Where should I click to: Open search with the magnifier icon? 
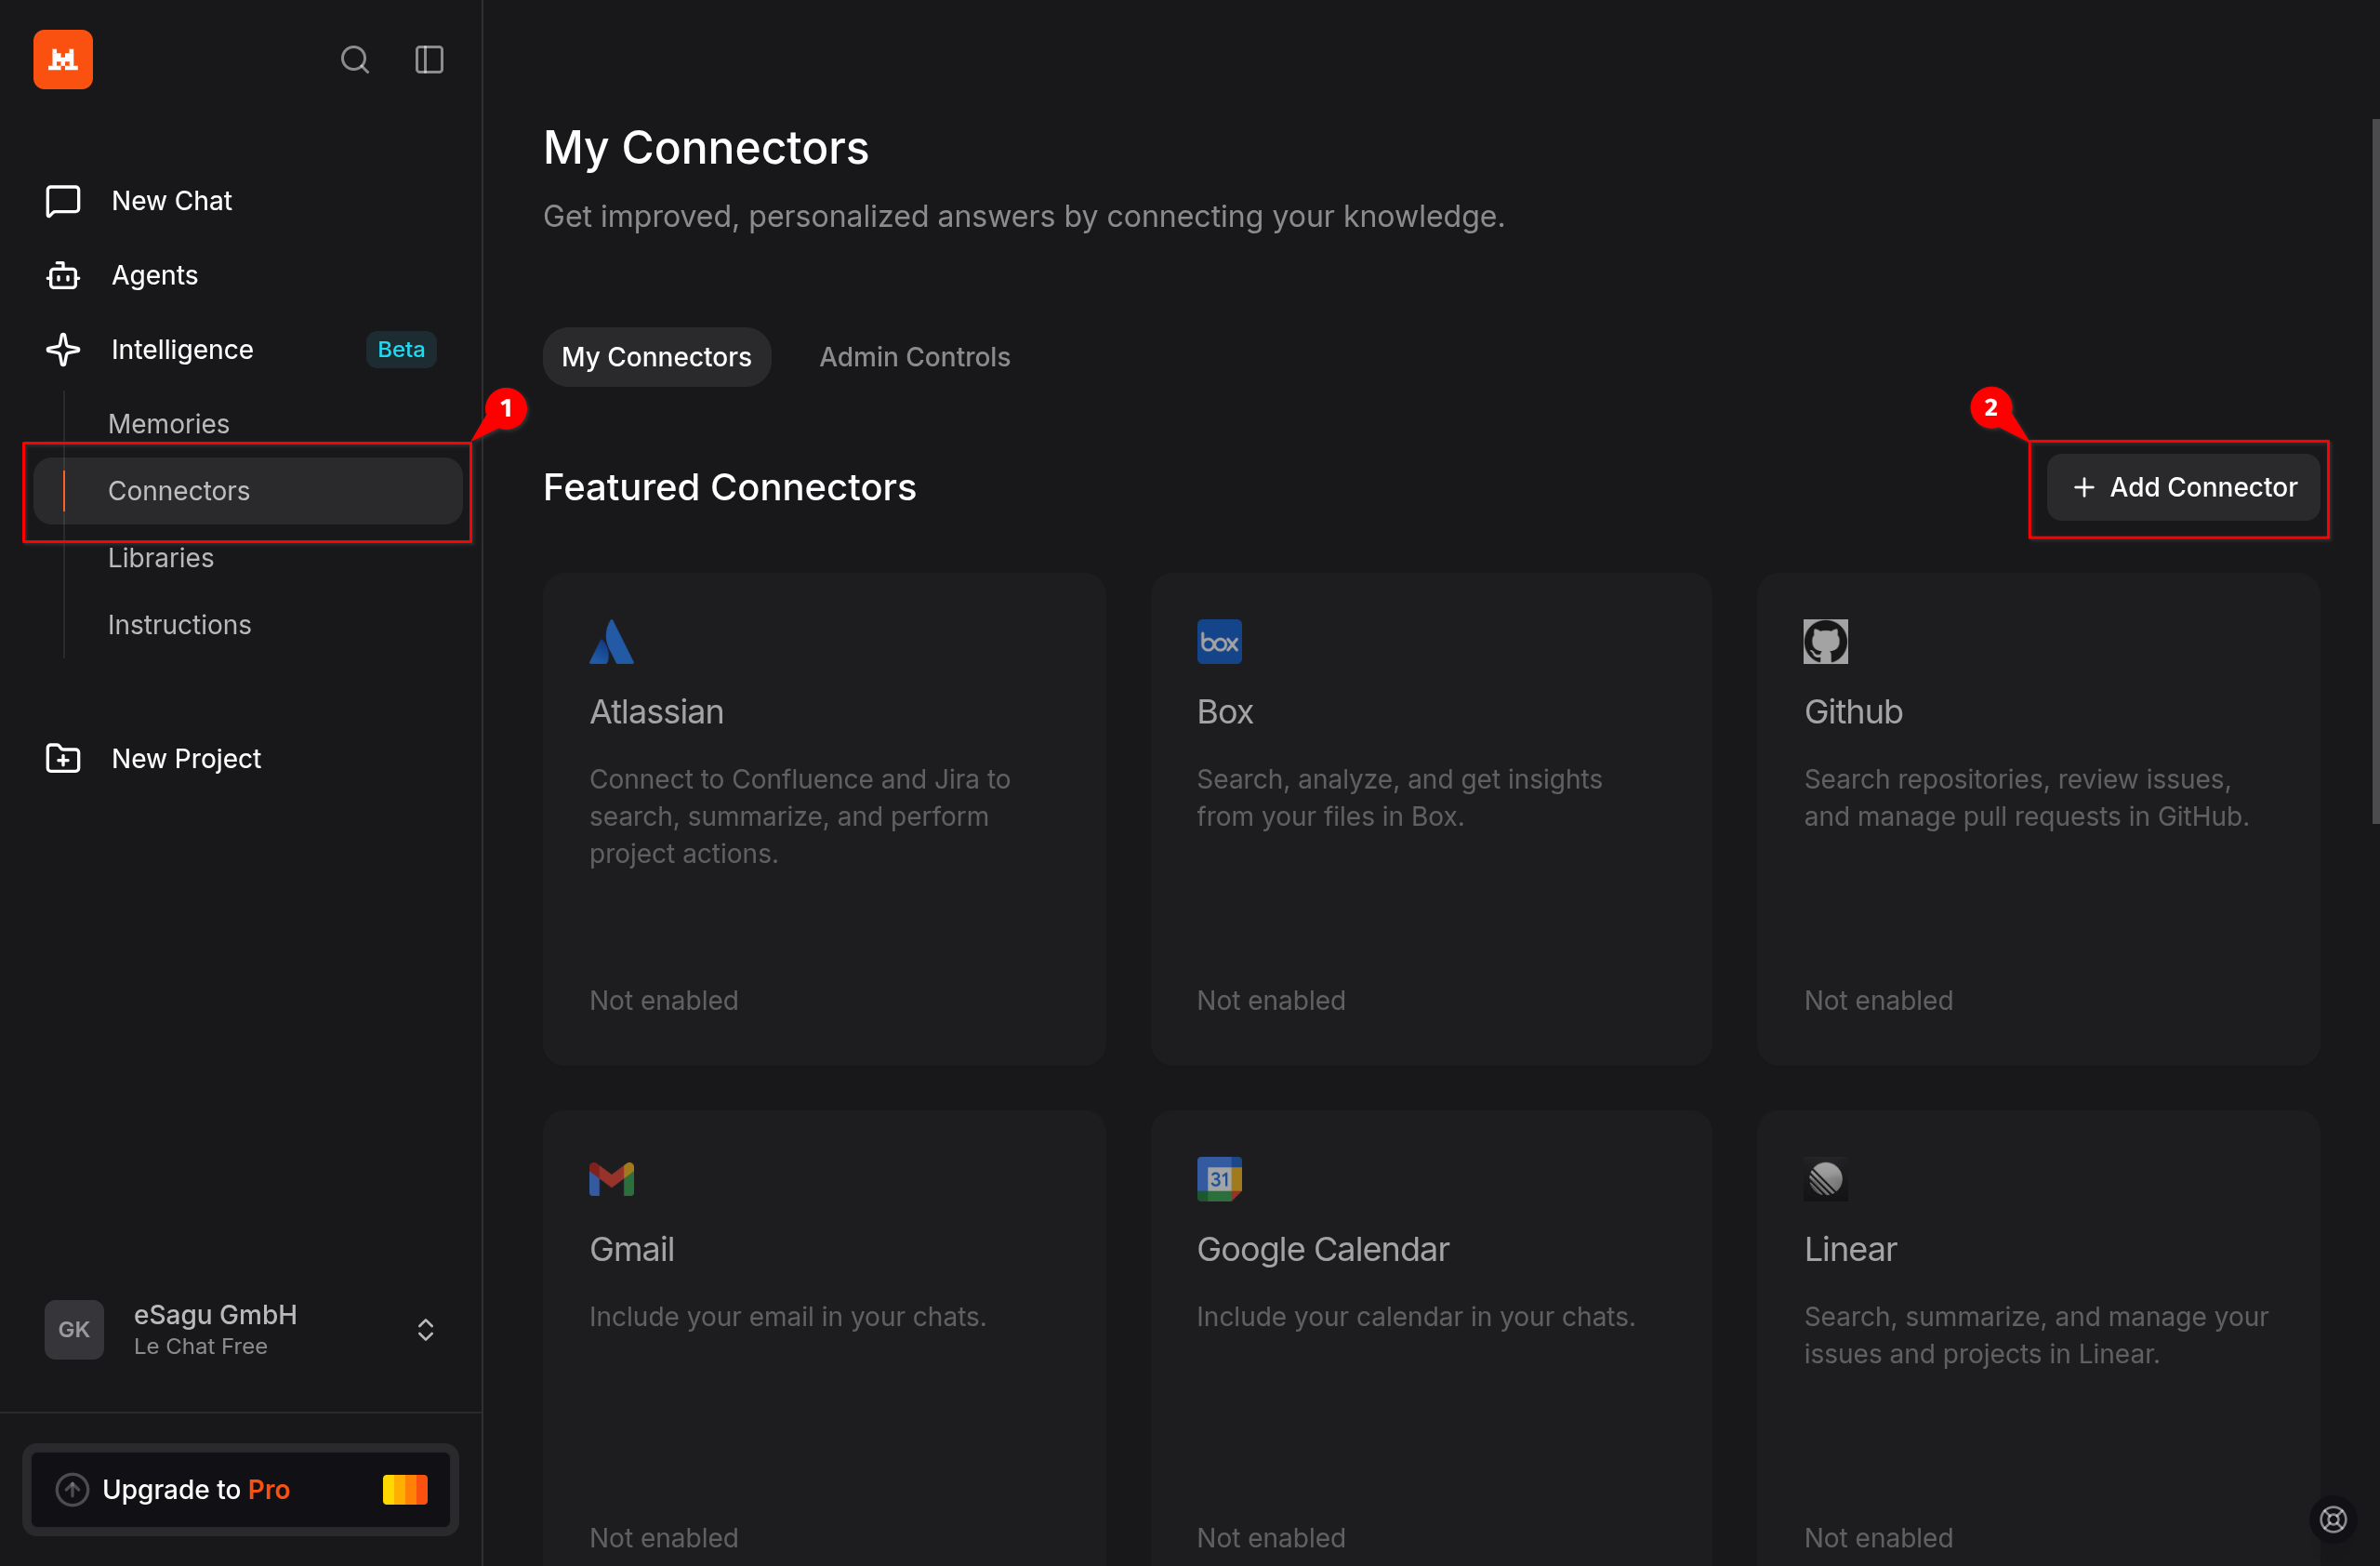point(354,60)
